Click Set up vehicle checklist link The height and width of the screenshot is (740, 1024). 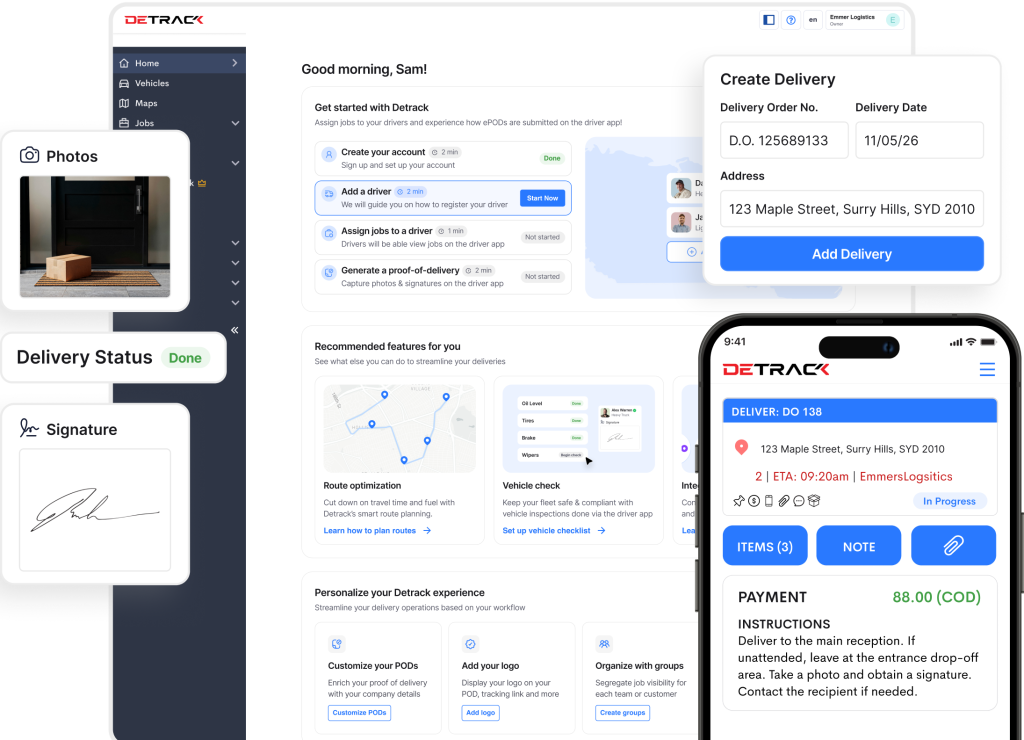coord(554,530)
